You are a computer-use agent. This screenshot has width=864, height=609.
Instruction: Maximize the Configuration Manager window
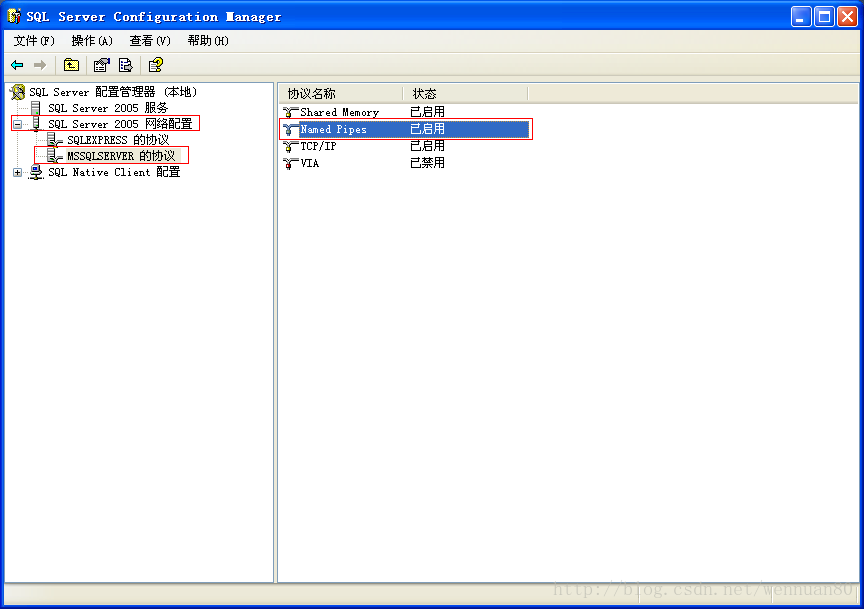tap(824, 17)
